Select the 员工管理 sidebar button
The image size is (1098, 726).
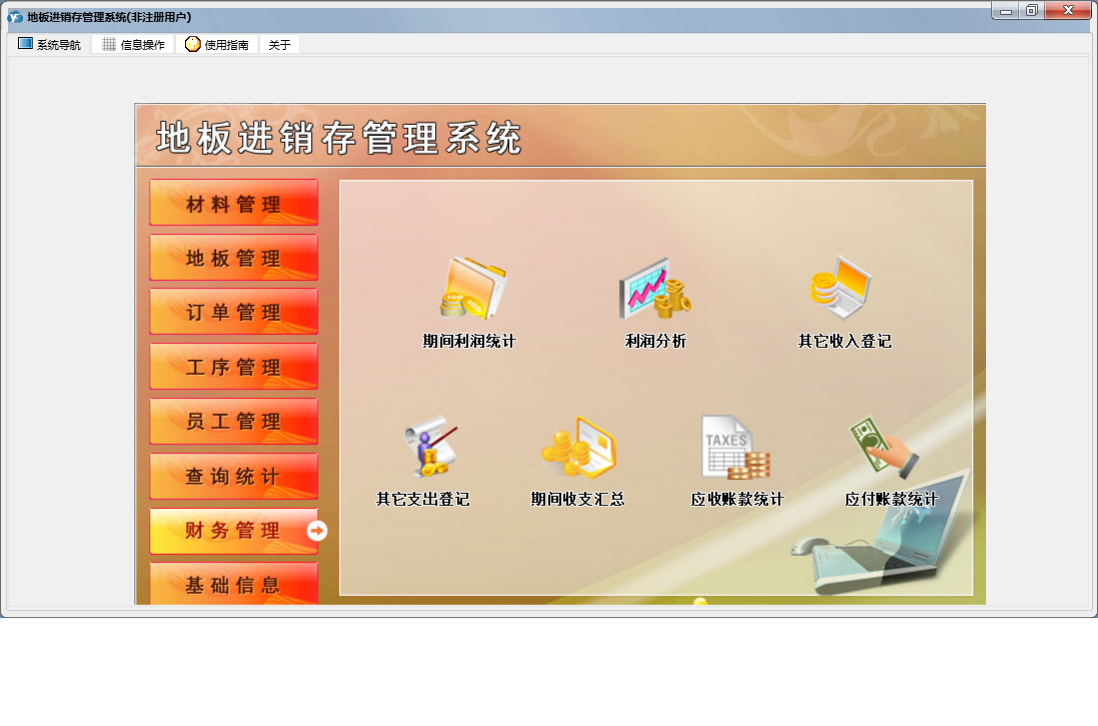click(234, 421)
